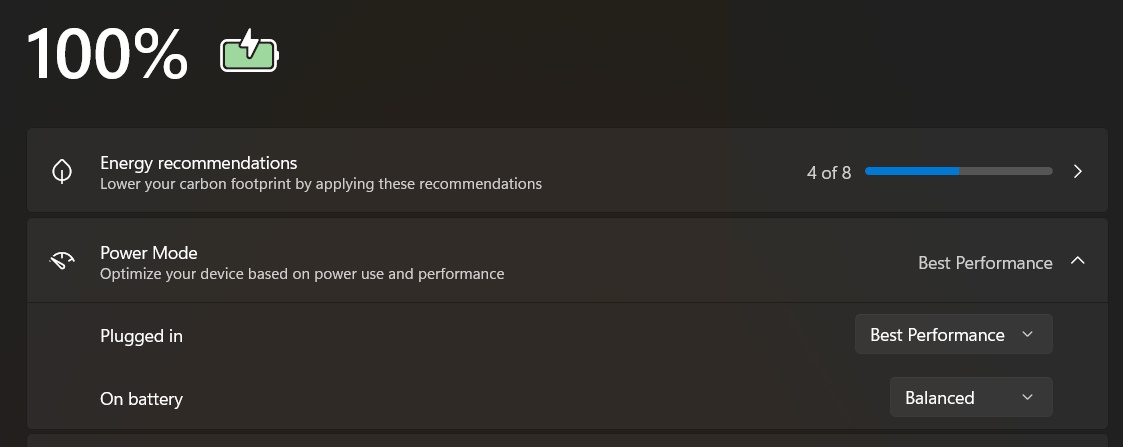This screenshot has width=1123, height=447.
Task: Click the battery charging icon
Action: 250,52
